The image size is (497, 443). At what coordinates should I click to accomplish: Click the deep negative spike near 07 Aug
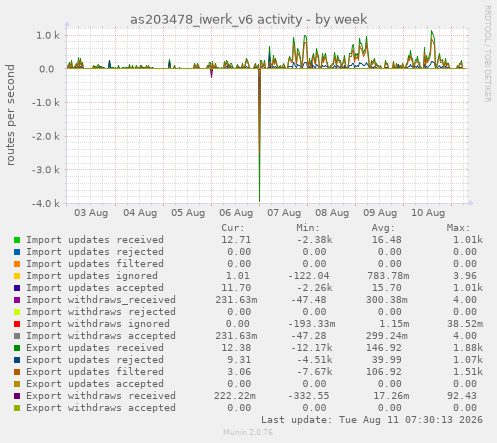coord(259,135)
